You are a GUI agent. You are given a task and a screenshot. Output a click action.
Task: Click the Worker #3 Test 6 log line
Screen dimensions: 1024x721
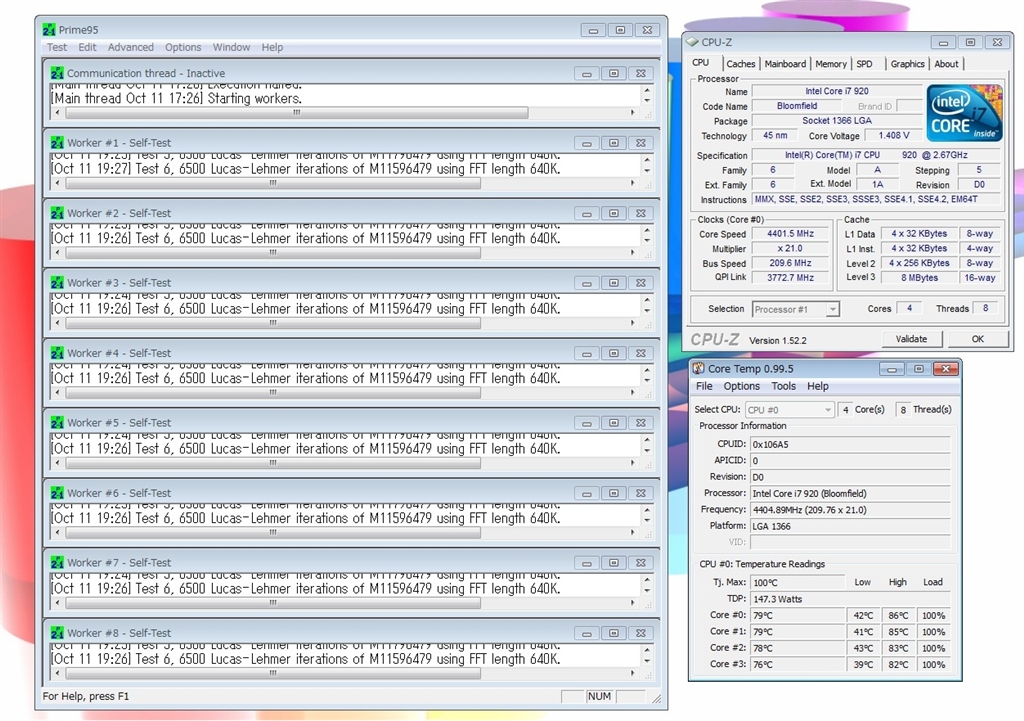coord(306,309)
